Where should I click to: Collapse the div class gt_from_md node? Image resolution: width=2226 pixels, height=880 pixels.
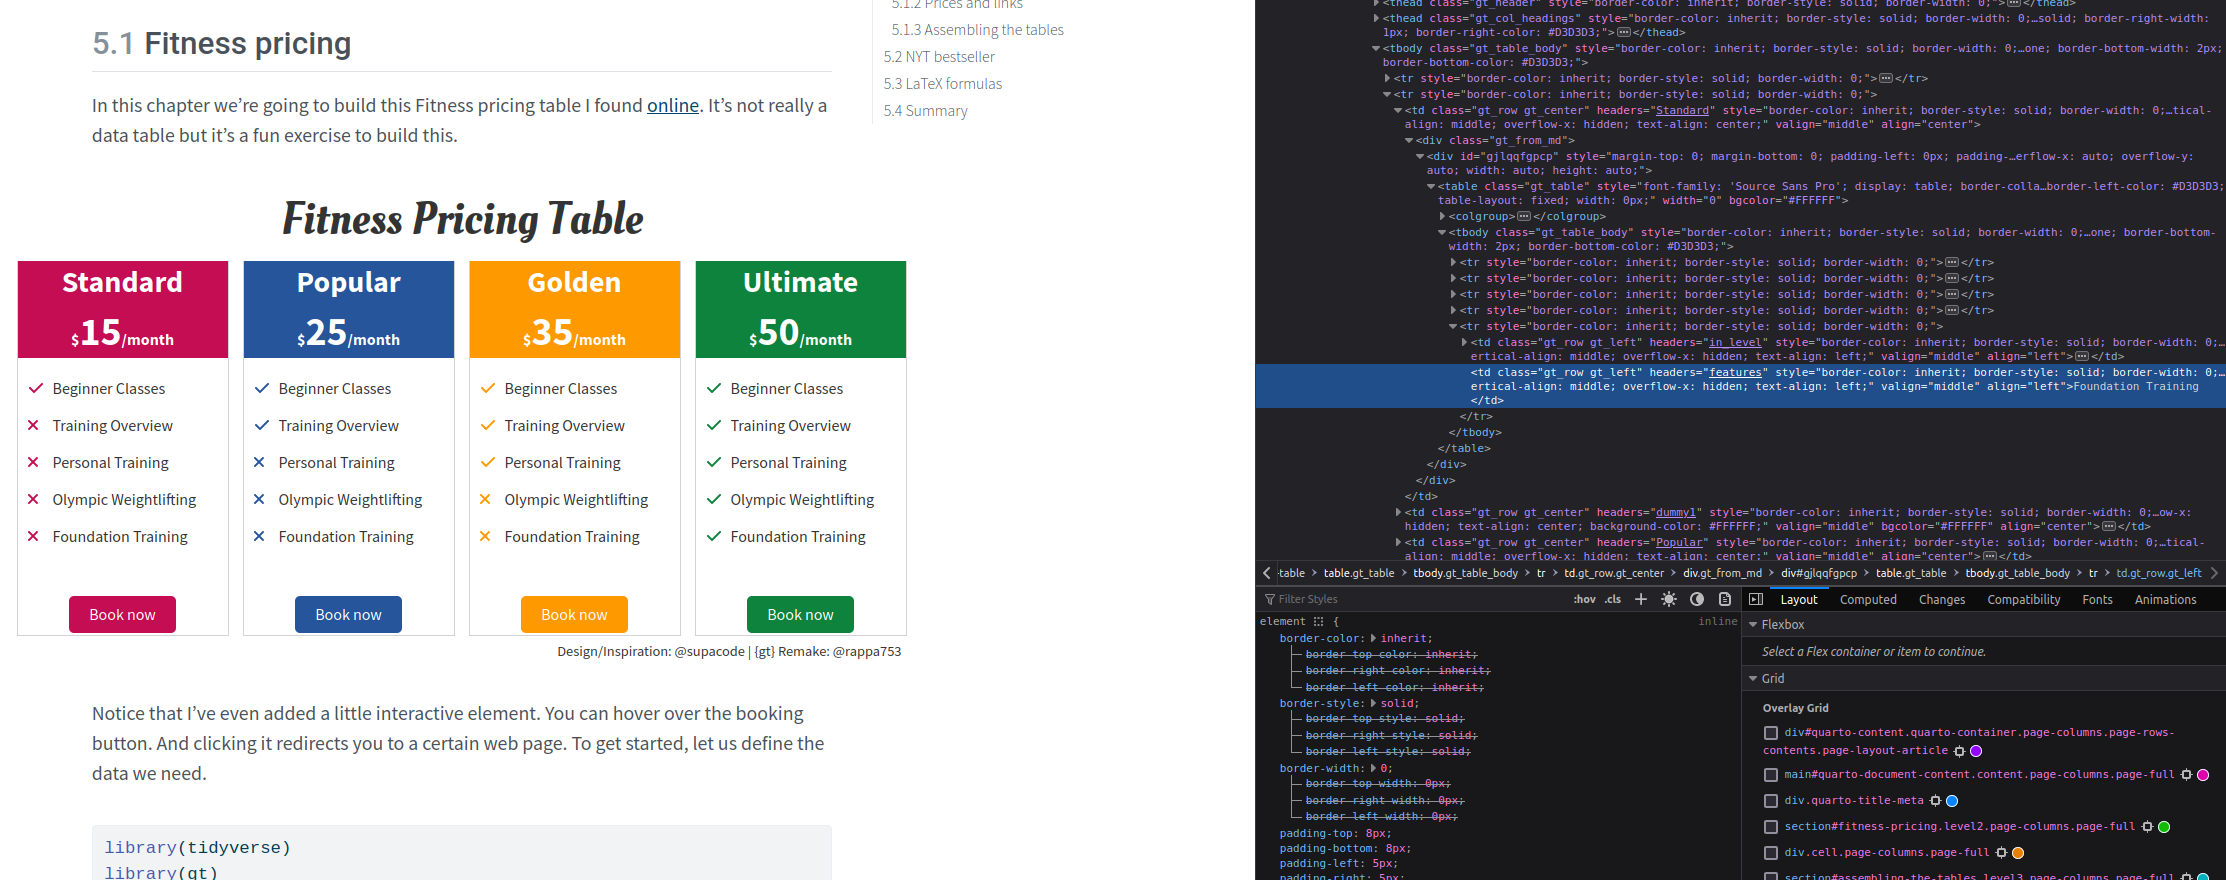[1409, 140]
